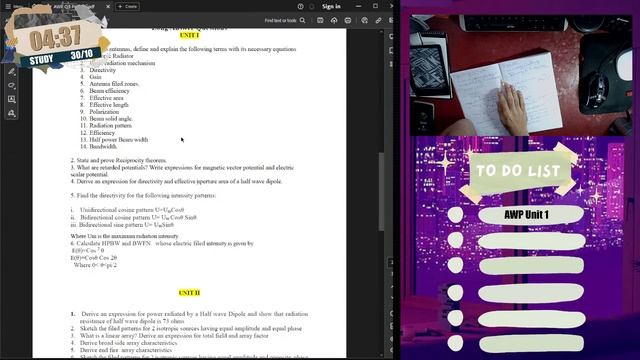
Task: Open the Help question-mark icon
Action: [300, 7]
